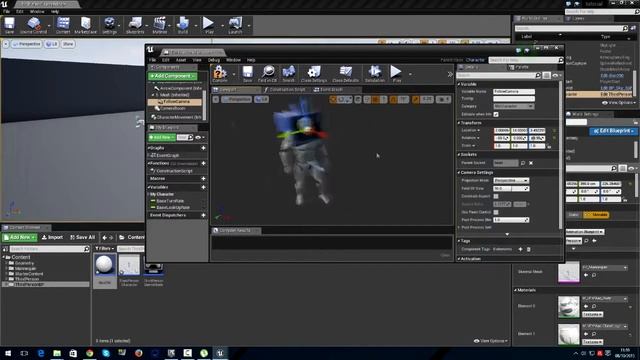Open Projection Mode dropdown
This screenshot has width=640, height=360.
tap(511, 180)
